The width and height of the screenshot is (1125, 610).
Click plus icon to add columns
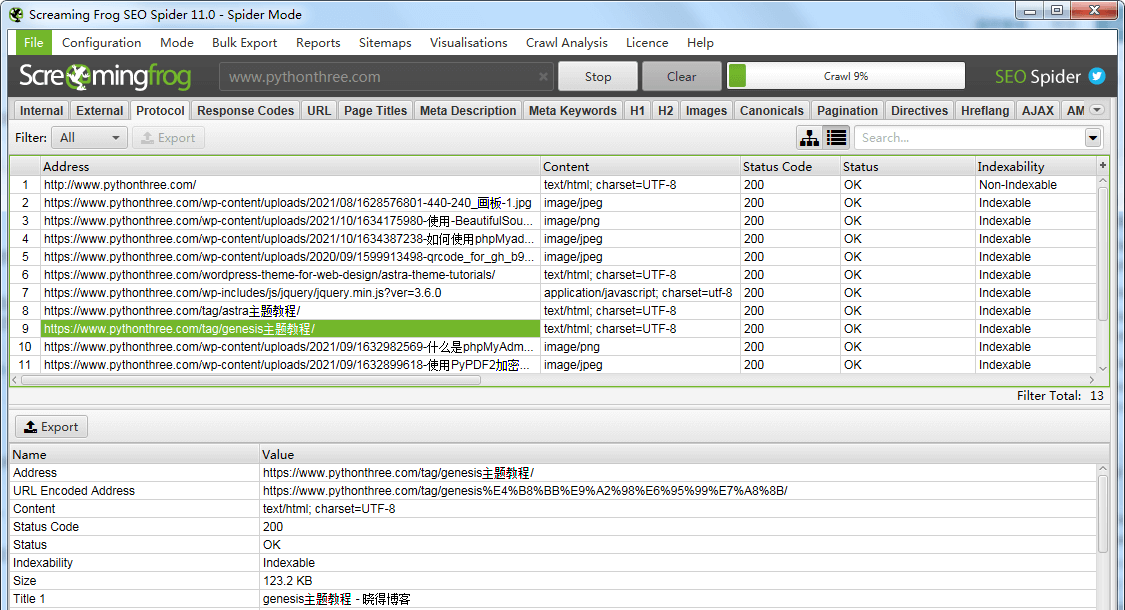click(x=1103, y=166)
